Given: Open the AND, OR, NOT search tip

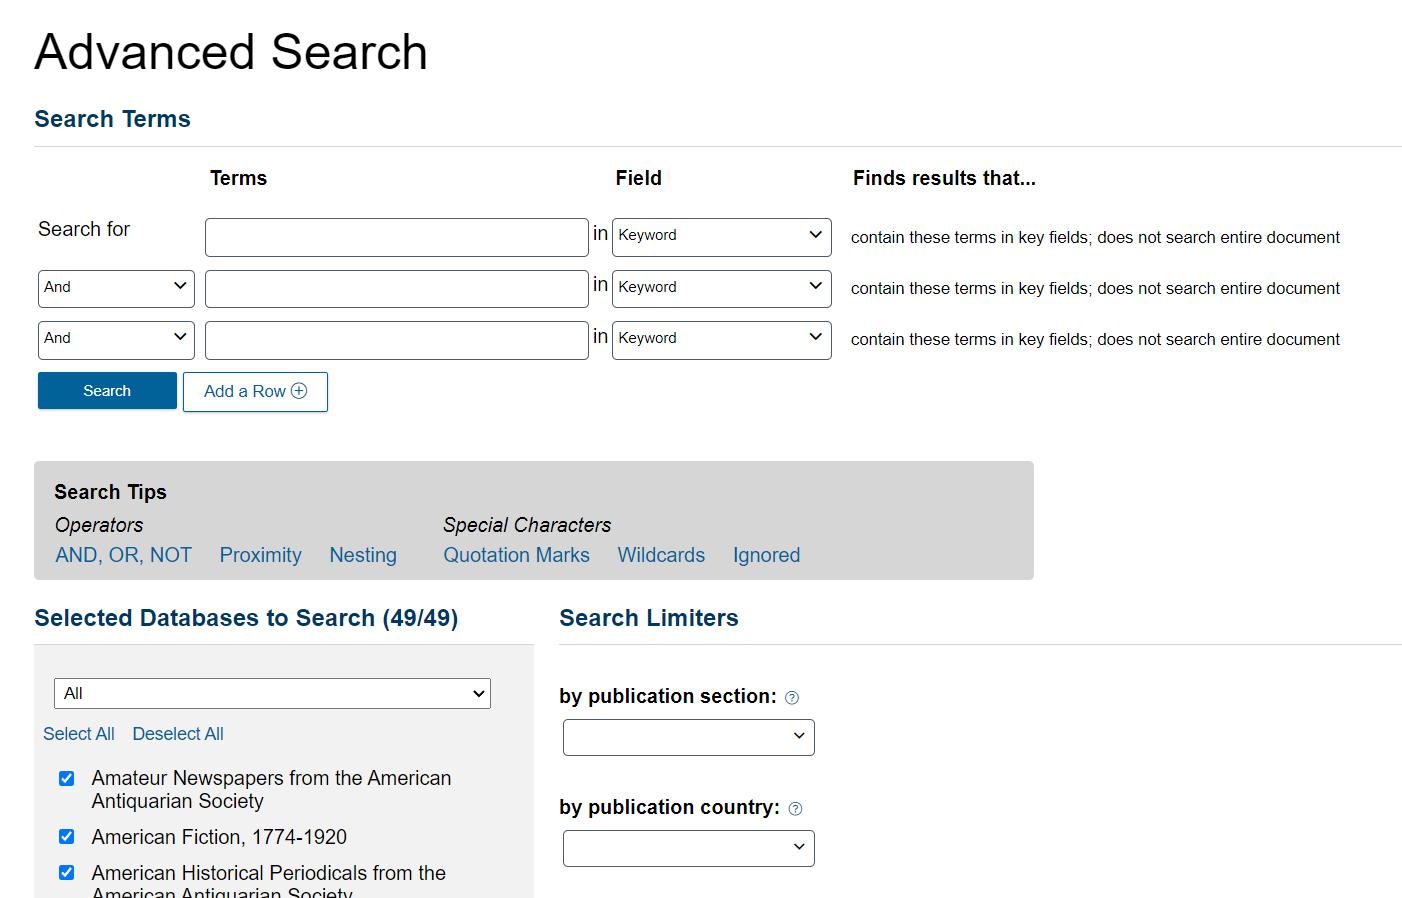Looking at the screenshot, I should coord(123,555).
